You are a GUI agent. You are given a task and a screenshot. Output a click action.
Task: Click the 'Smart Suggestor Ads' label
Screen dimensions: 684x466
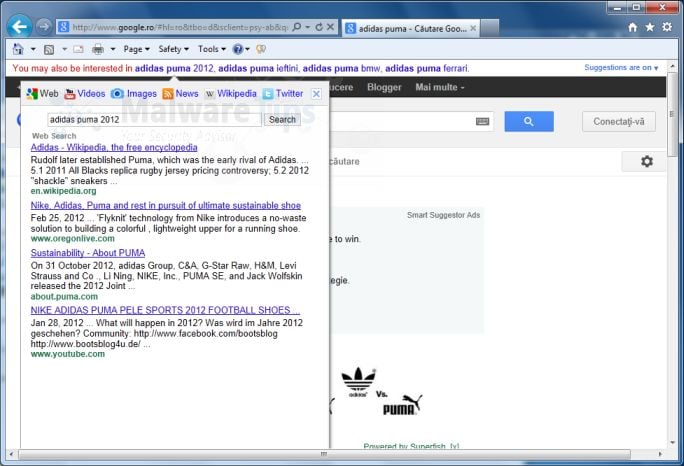click(x=443, y=215)
